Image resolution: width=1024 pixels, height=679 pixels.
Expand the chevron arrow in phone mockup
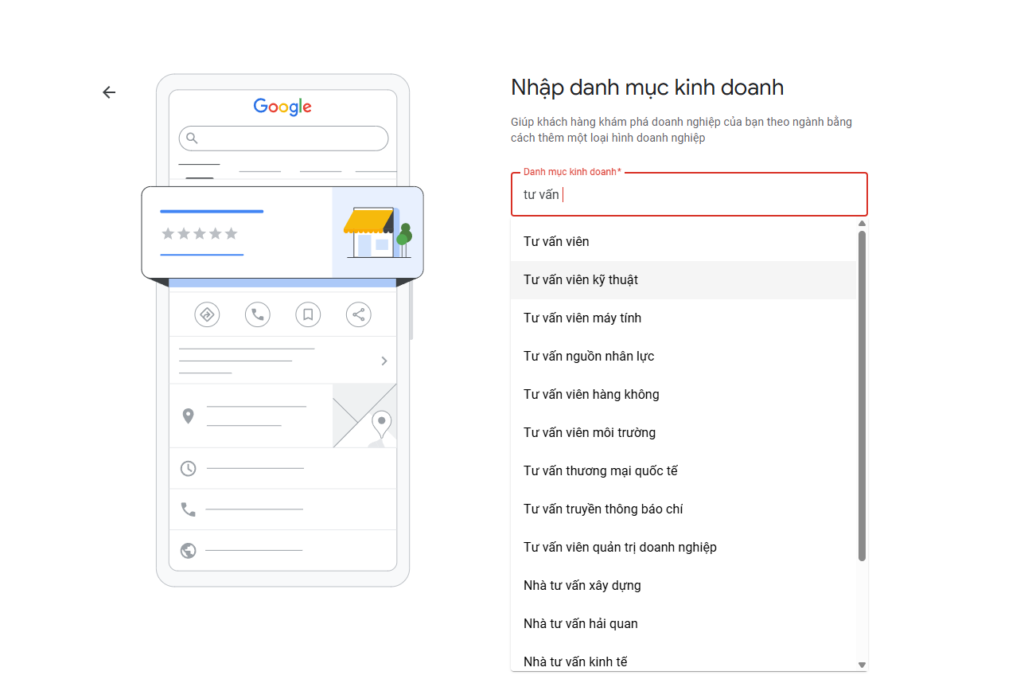point(384,361)
